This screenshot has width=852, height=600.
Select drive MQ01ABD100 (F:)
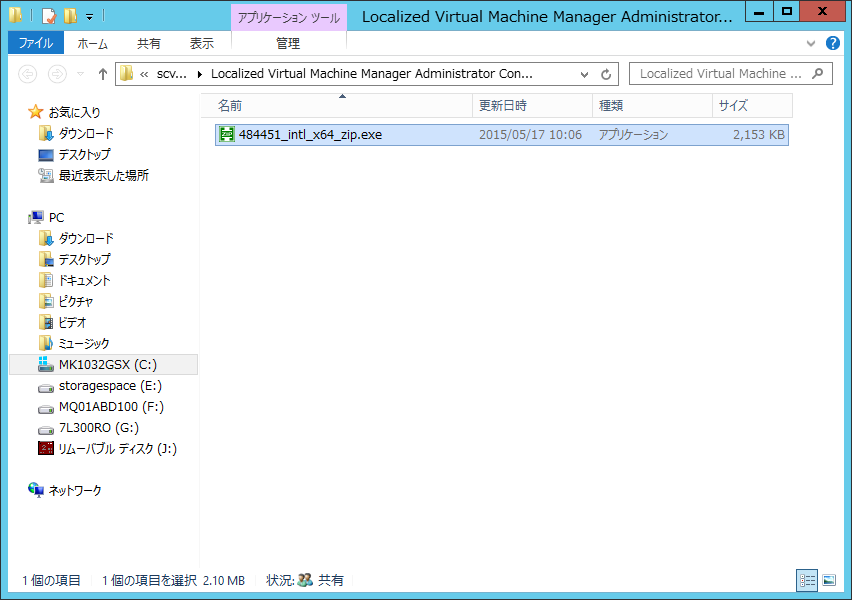pos(111,407)
